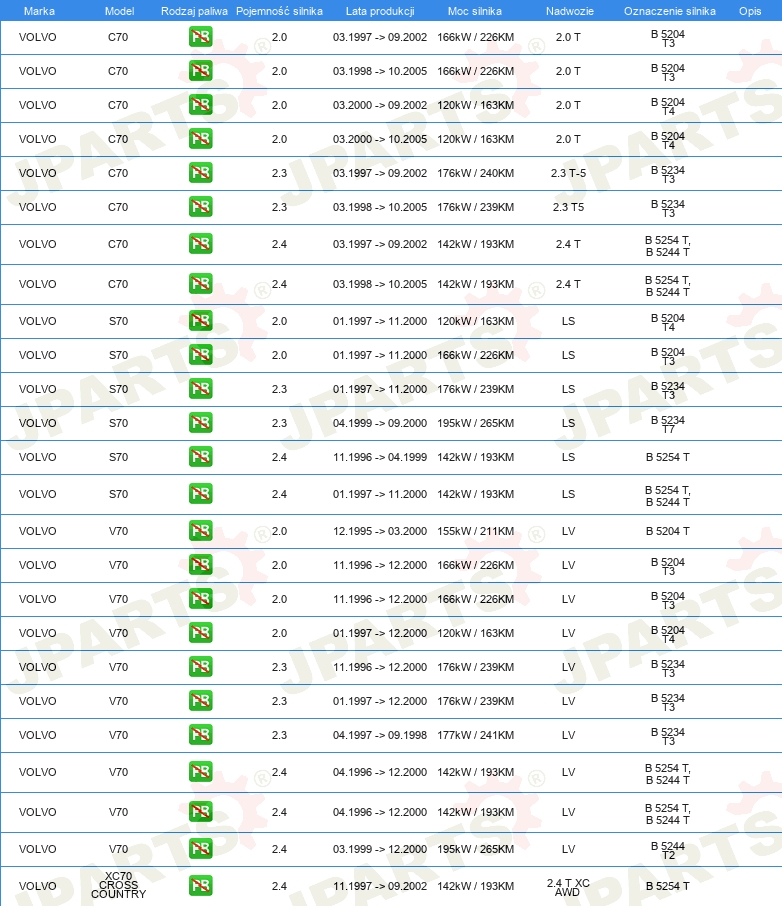Click petrol icon in V70 177kW / 241KM row
Screen dimensions: 782x906
pyautogui.click(x=201, y=735)
